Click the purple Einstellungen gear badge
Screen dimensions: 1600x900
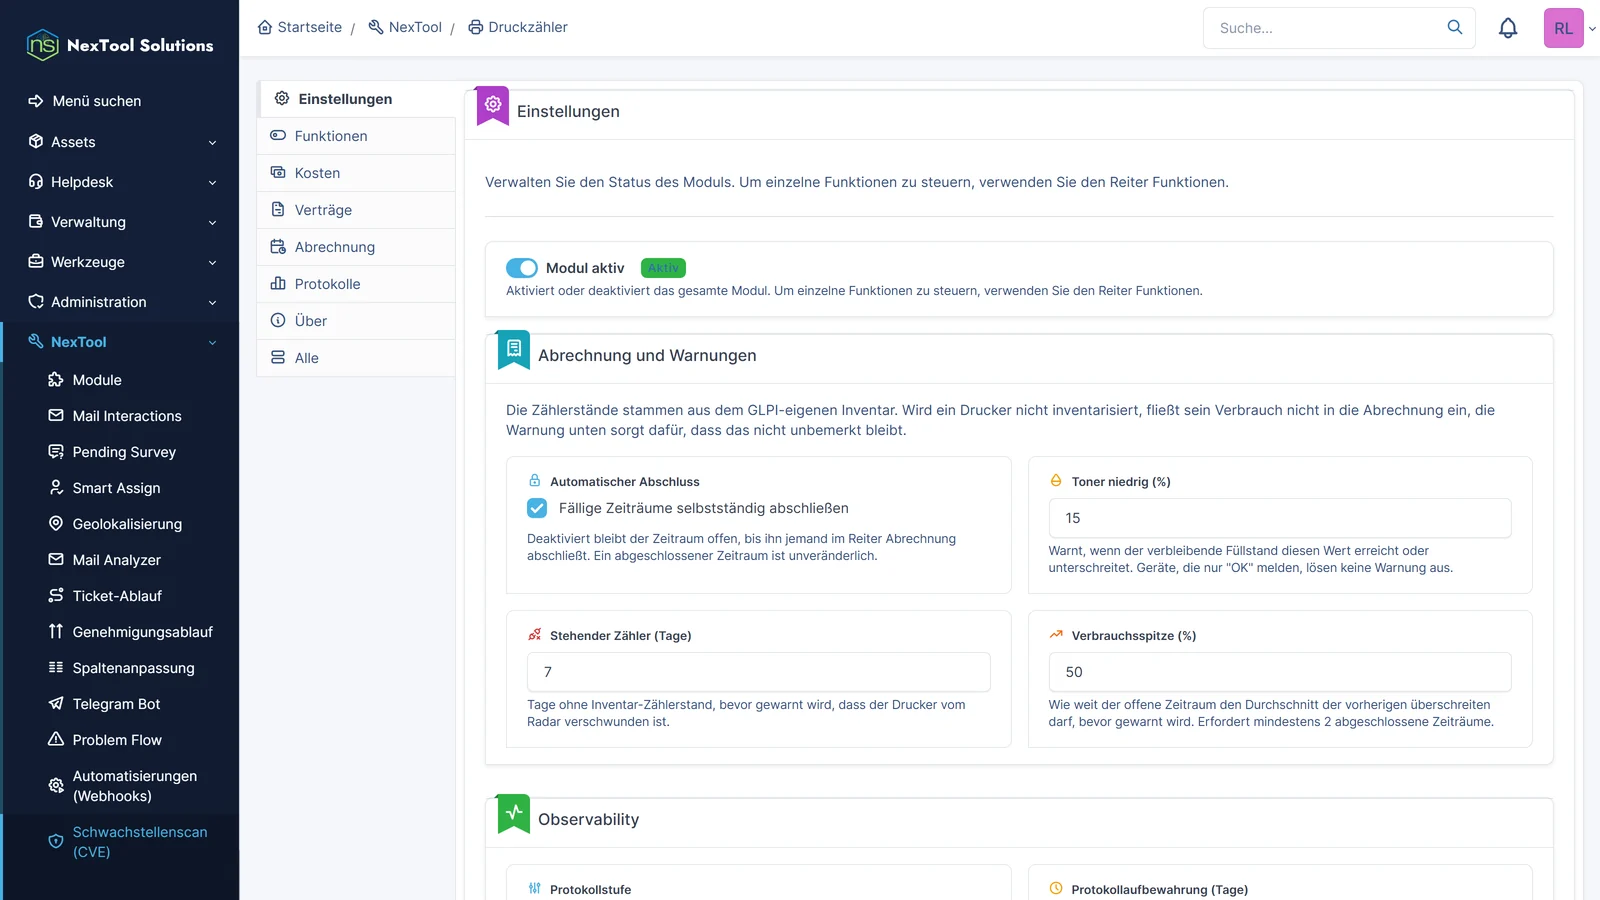tap(493, 105)
